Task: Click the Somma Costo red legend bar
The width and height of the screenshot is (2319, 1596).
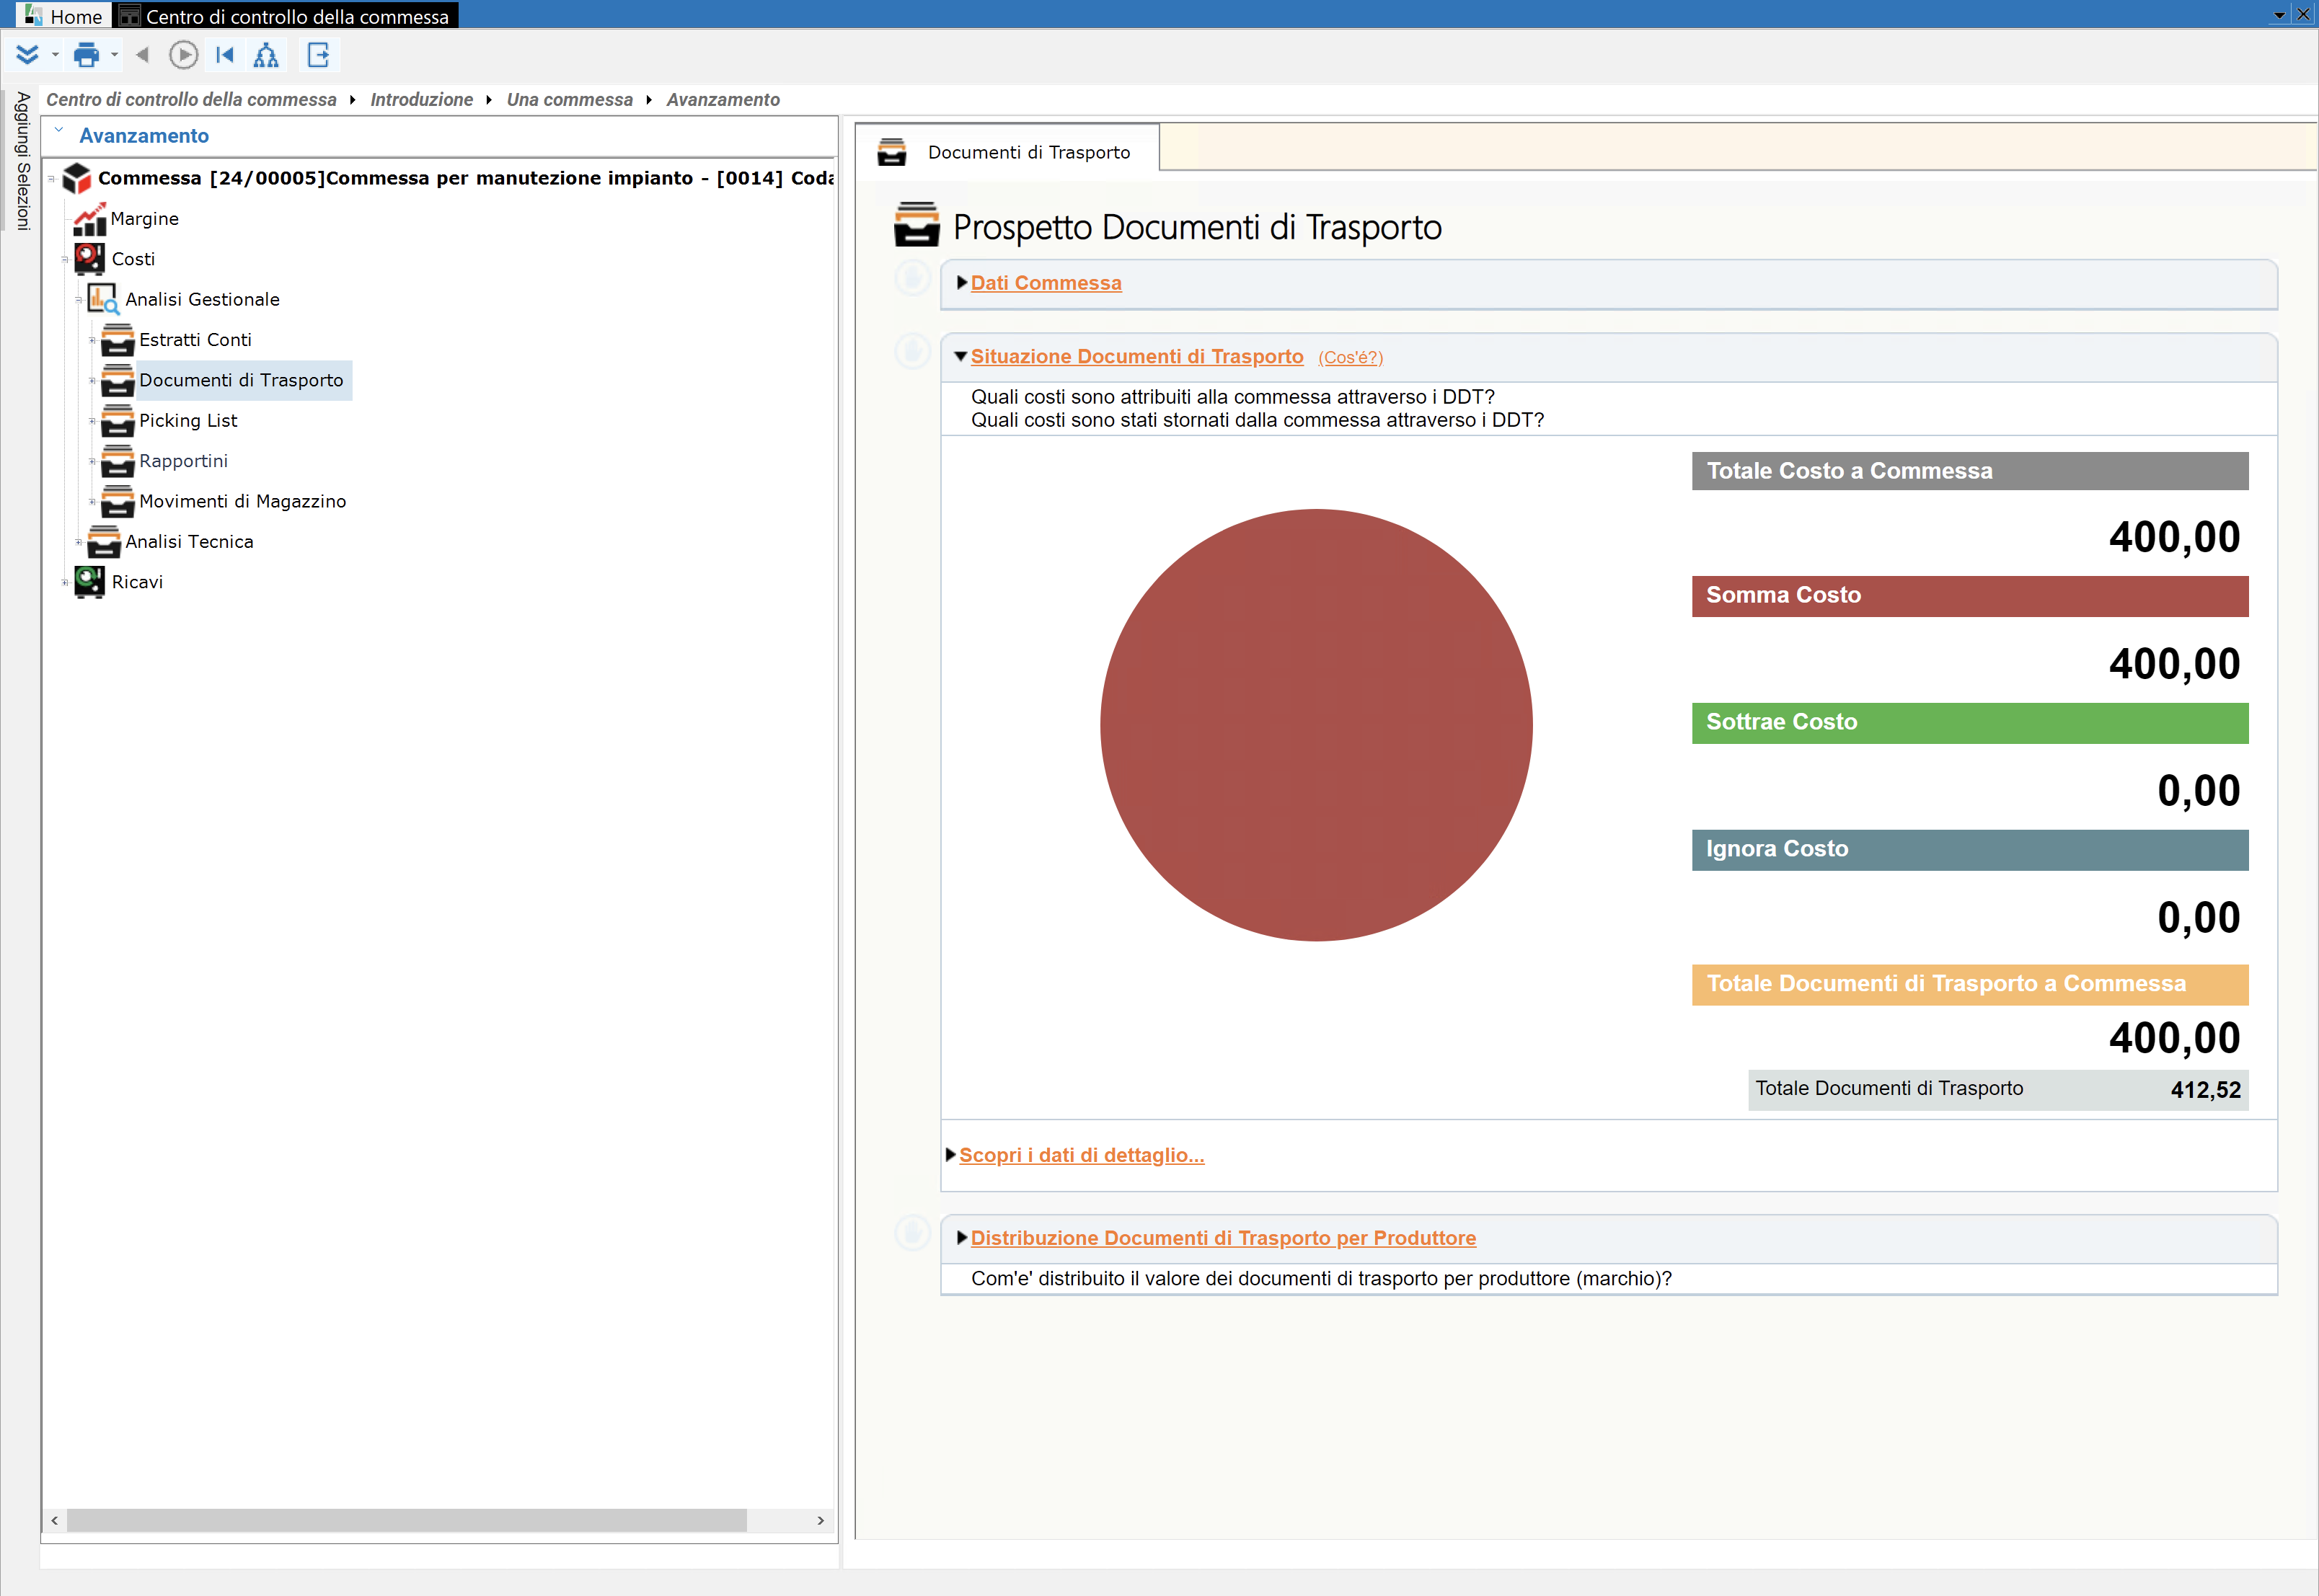Action: (1969, 596)
